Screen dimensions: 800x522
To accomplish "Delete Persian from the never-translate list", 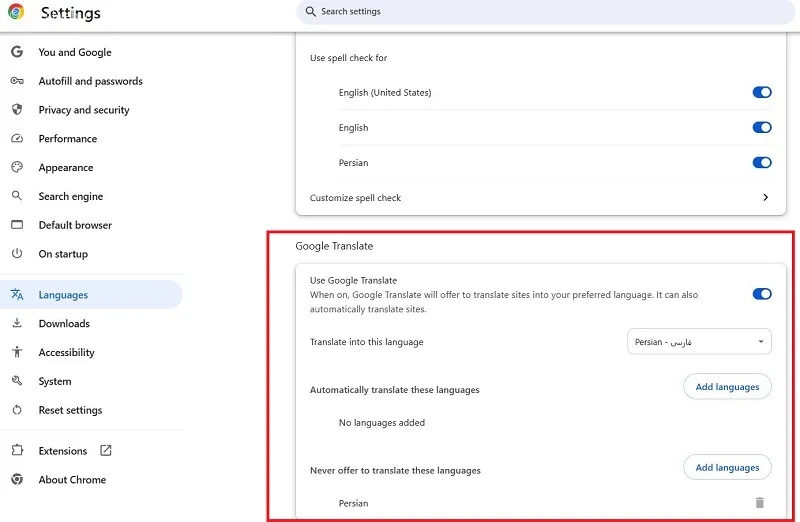I will tap(760, 503).
